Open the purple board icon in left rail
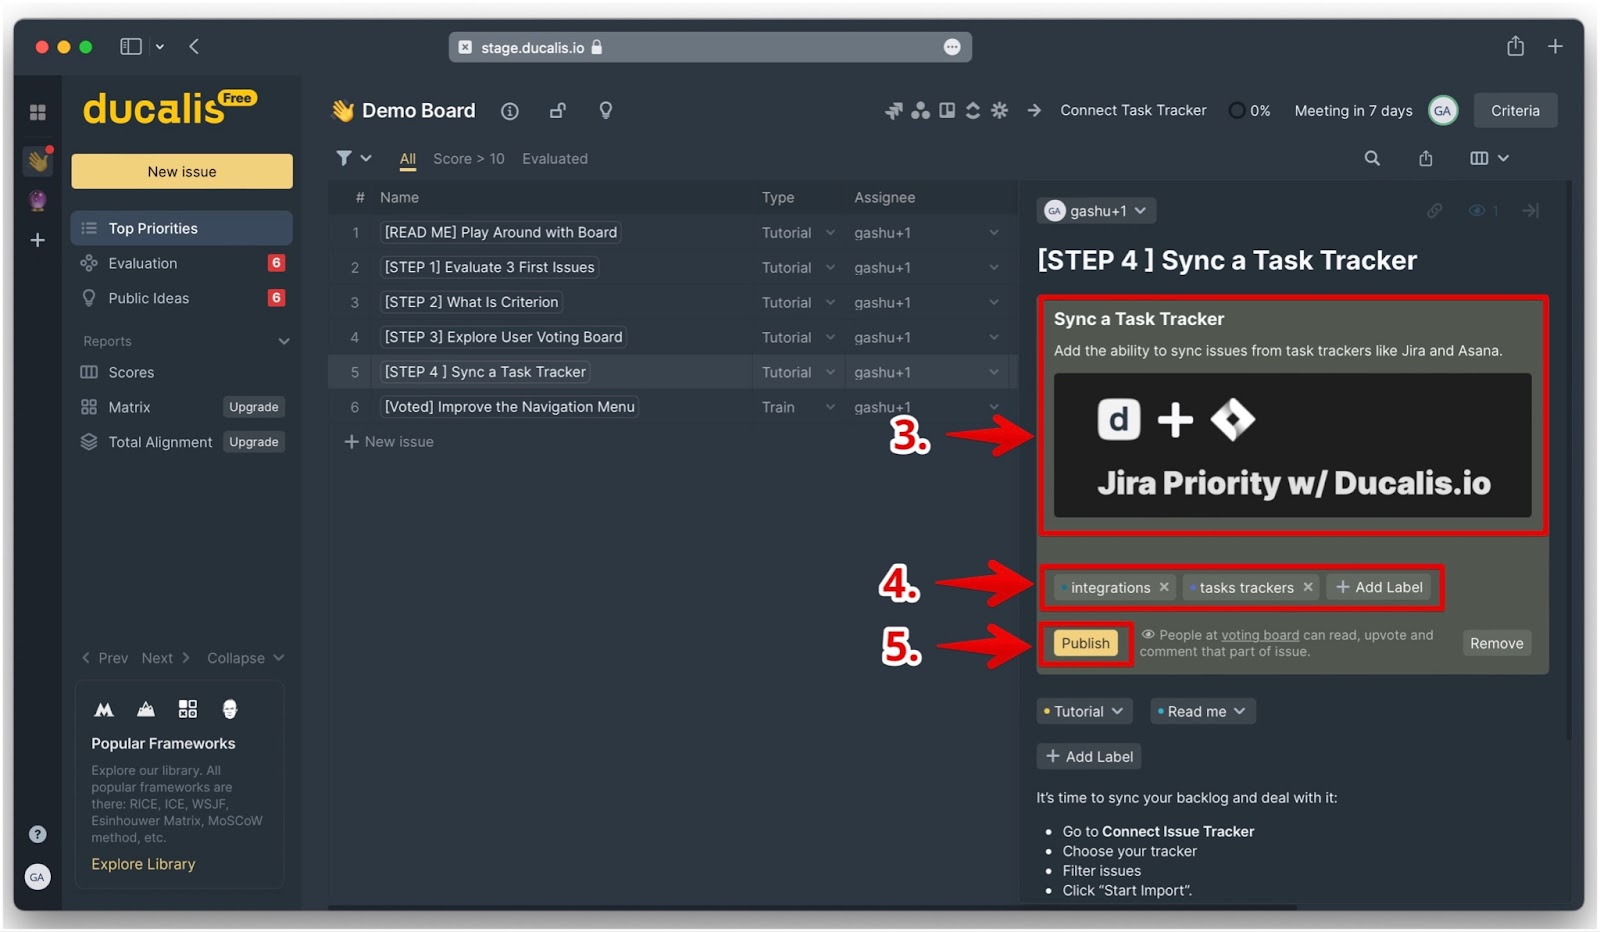This screenshot has height=932, width=1600. click(x=38, y=201)
